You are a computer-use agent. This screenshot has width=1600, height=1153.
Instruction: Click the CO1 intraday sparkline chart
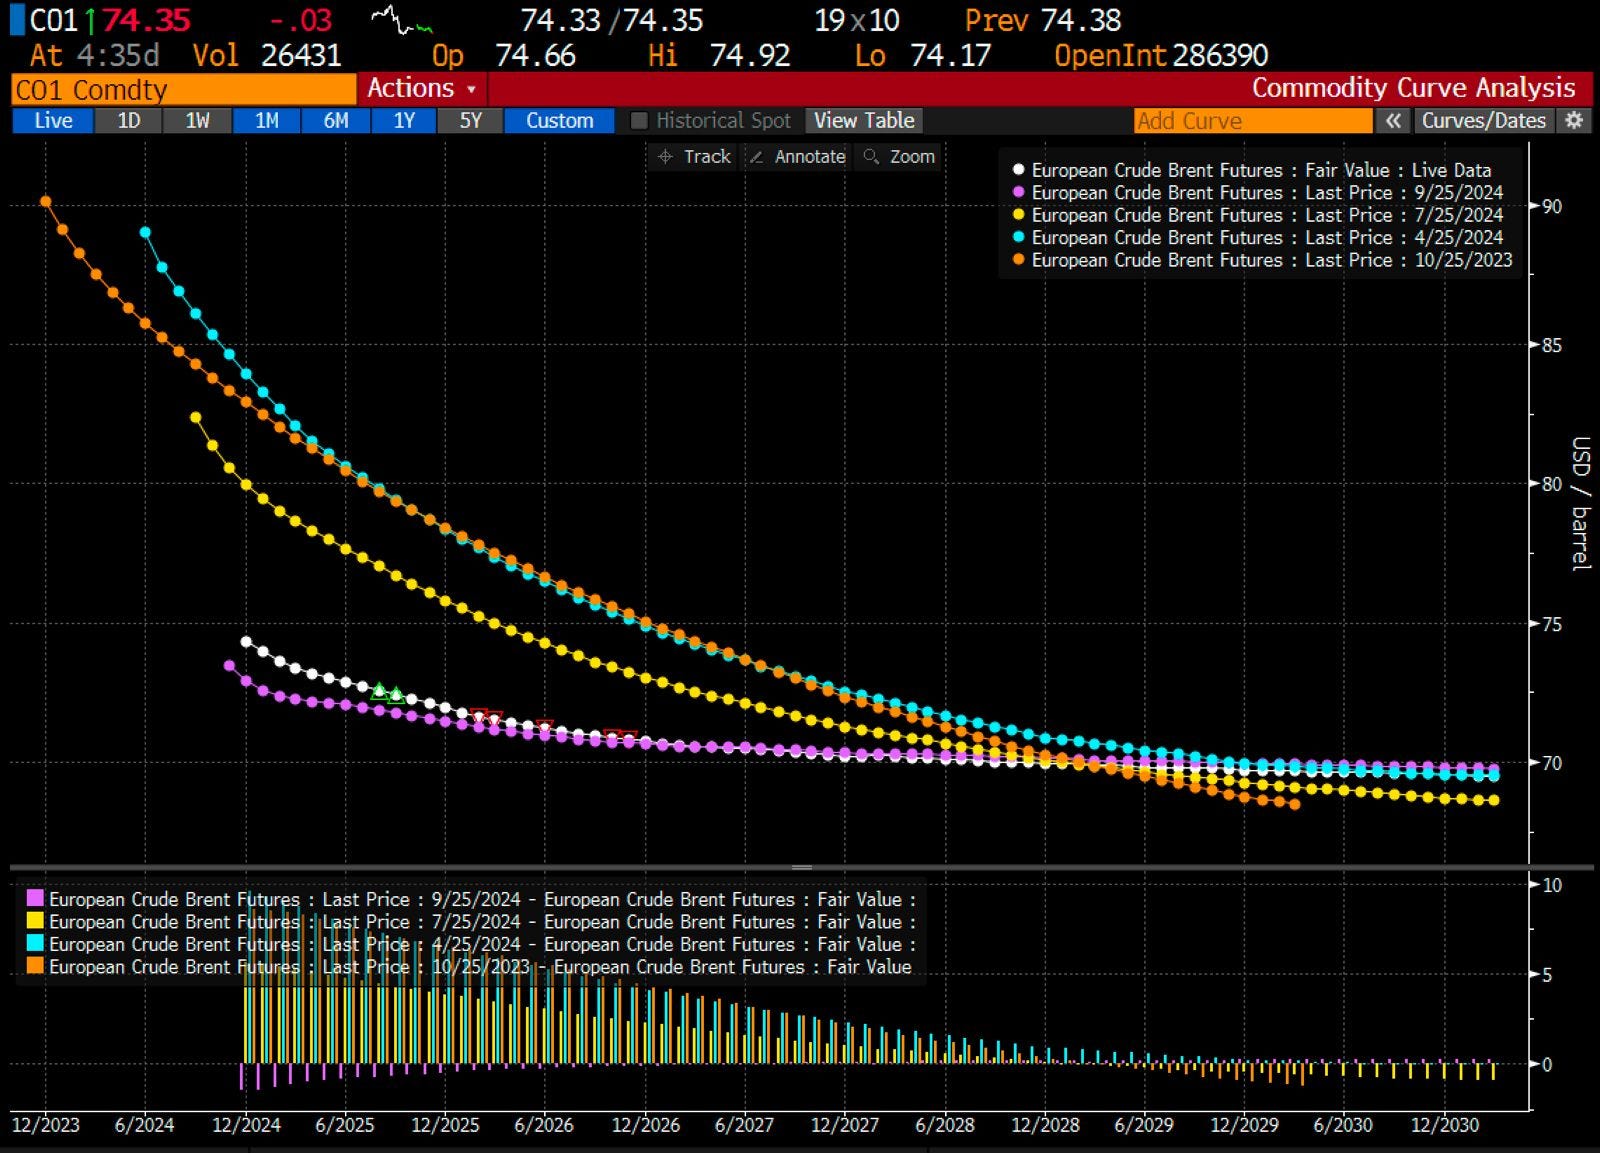(x=401, y=20)
